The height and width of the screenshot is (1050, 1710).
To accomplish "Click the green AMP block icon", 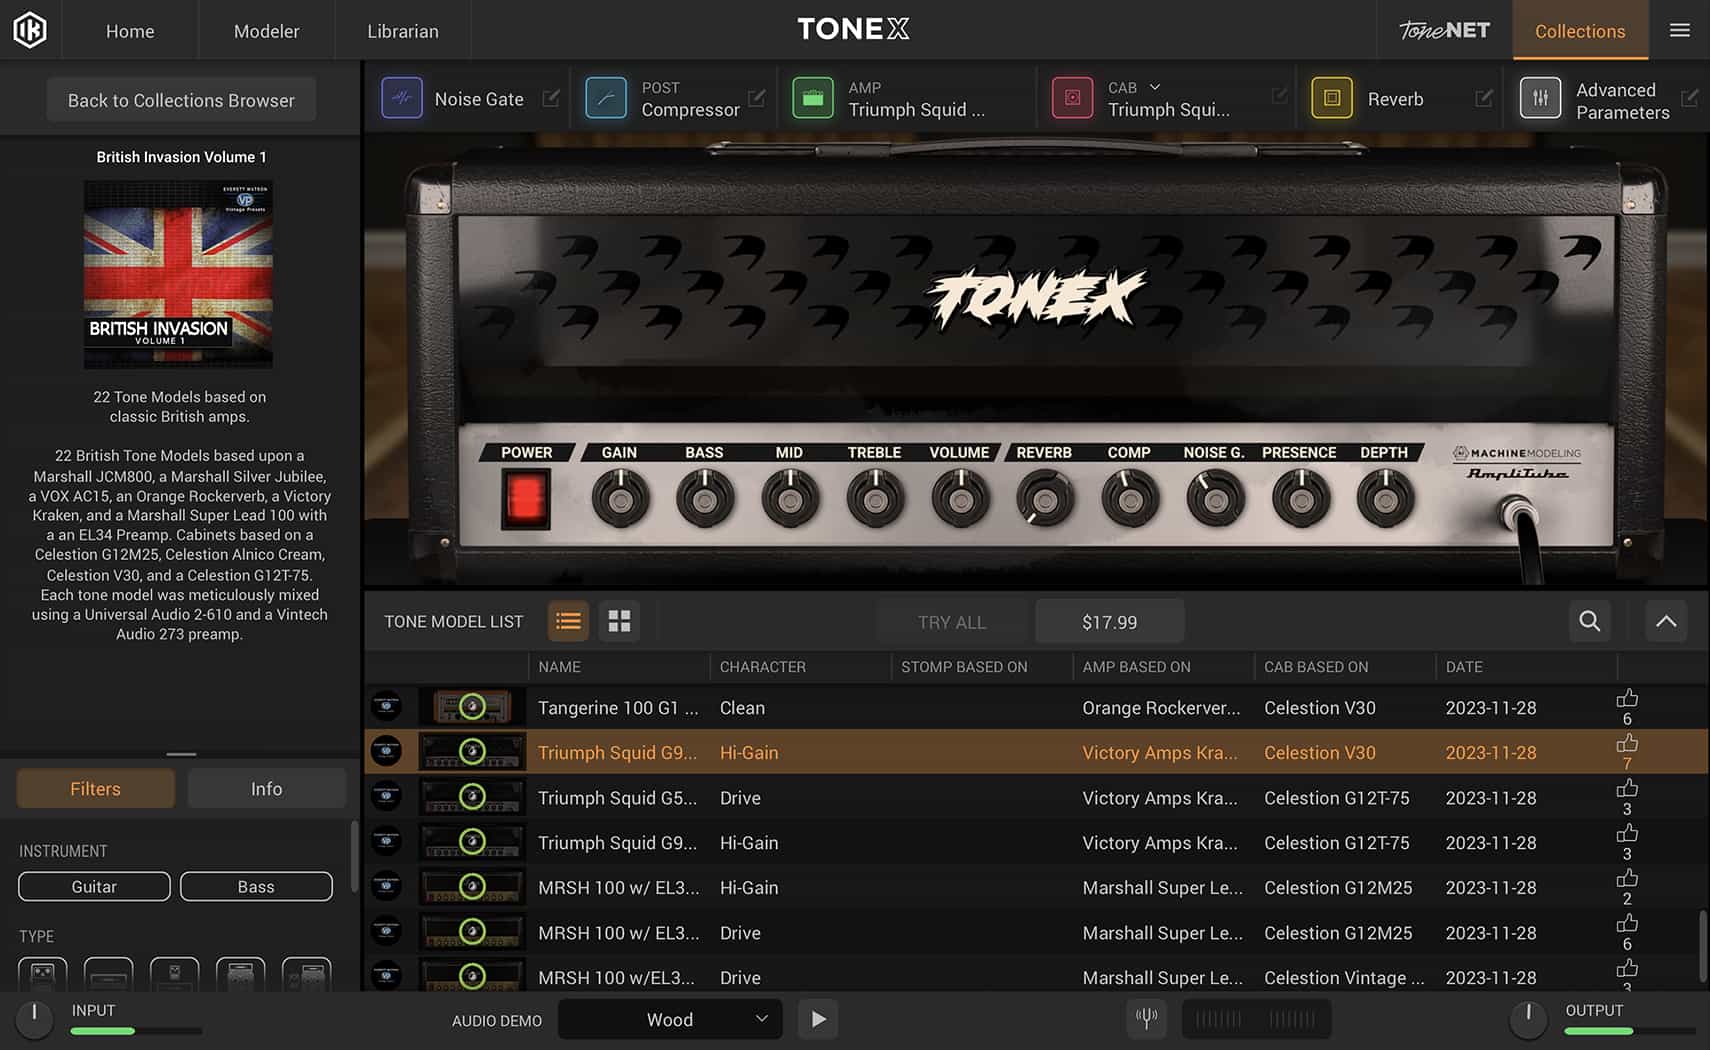I will (813, 98).
